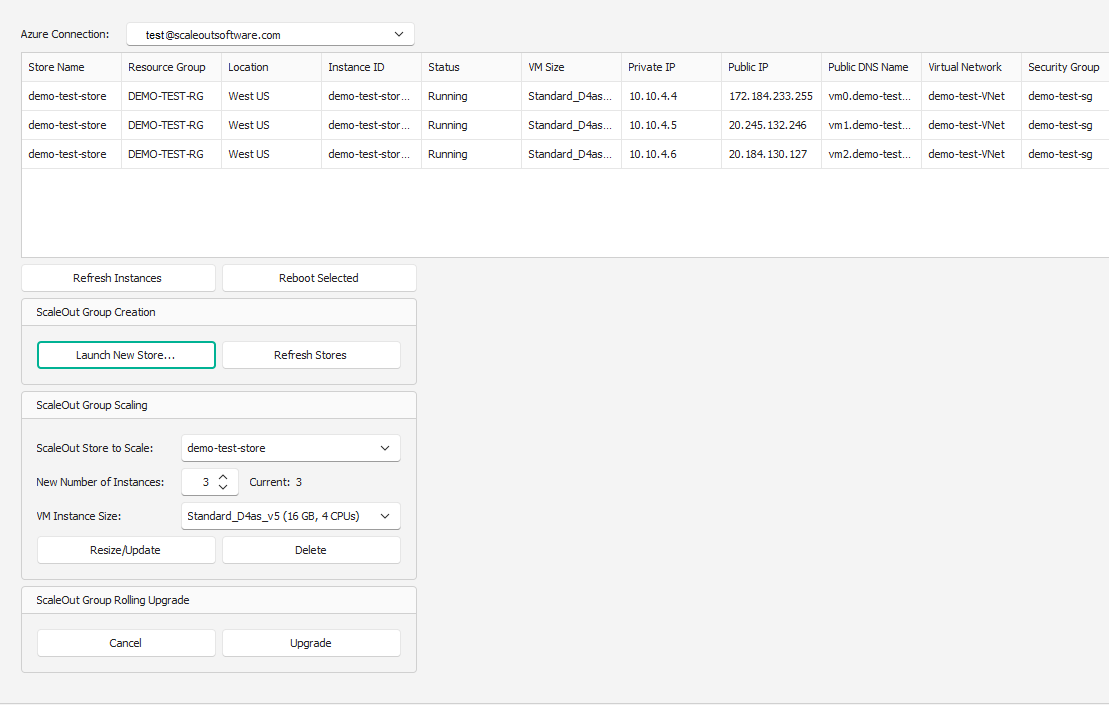Click Refresh Stores
Image resolution: width=1109 pixels, height=705 pixels.
tap(311, 355)
